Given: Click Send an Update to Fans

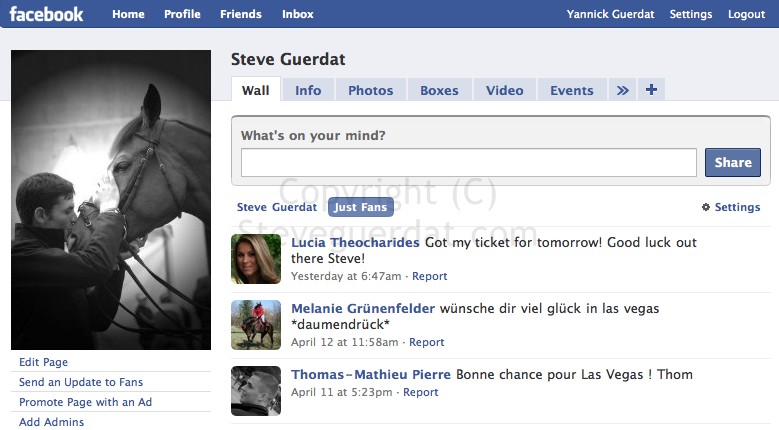Looking at the screenshot, I should [x=81, y=382].
